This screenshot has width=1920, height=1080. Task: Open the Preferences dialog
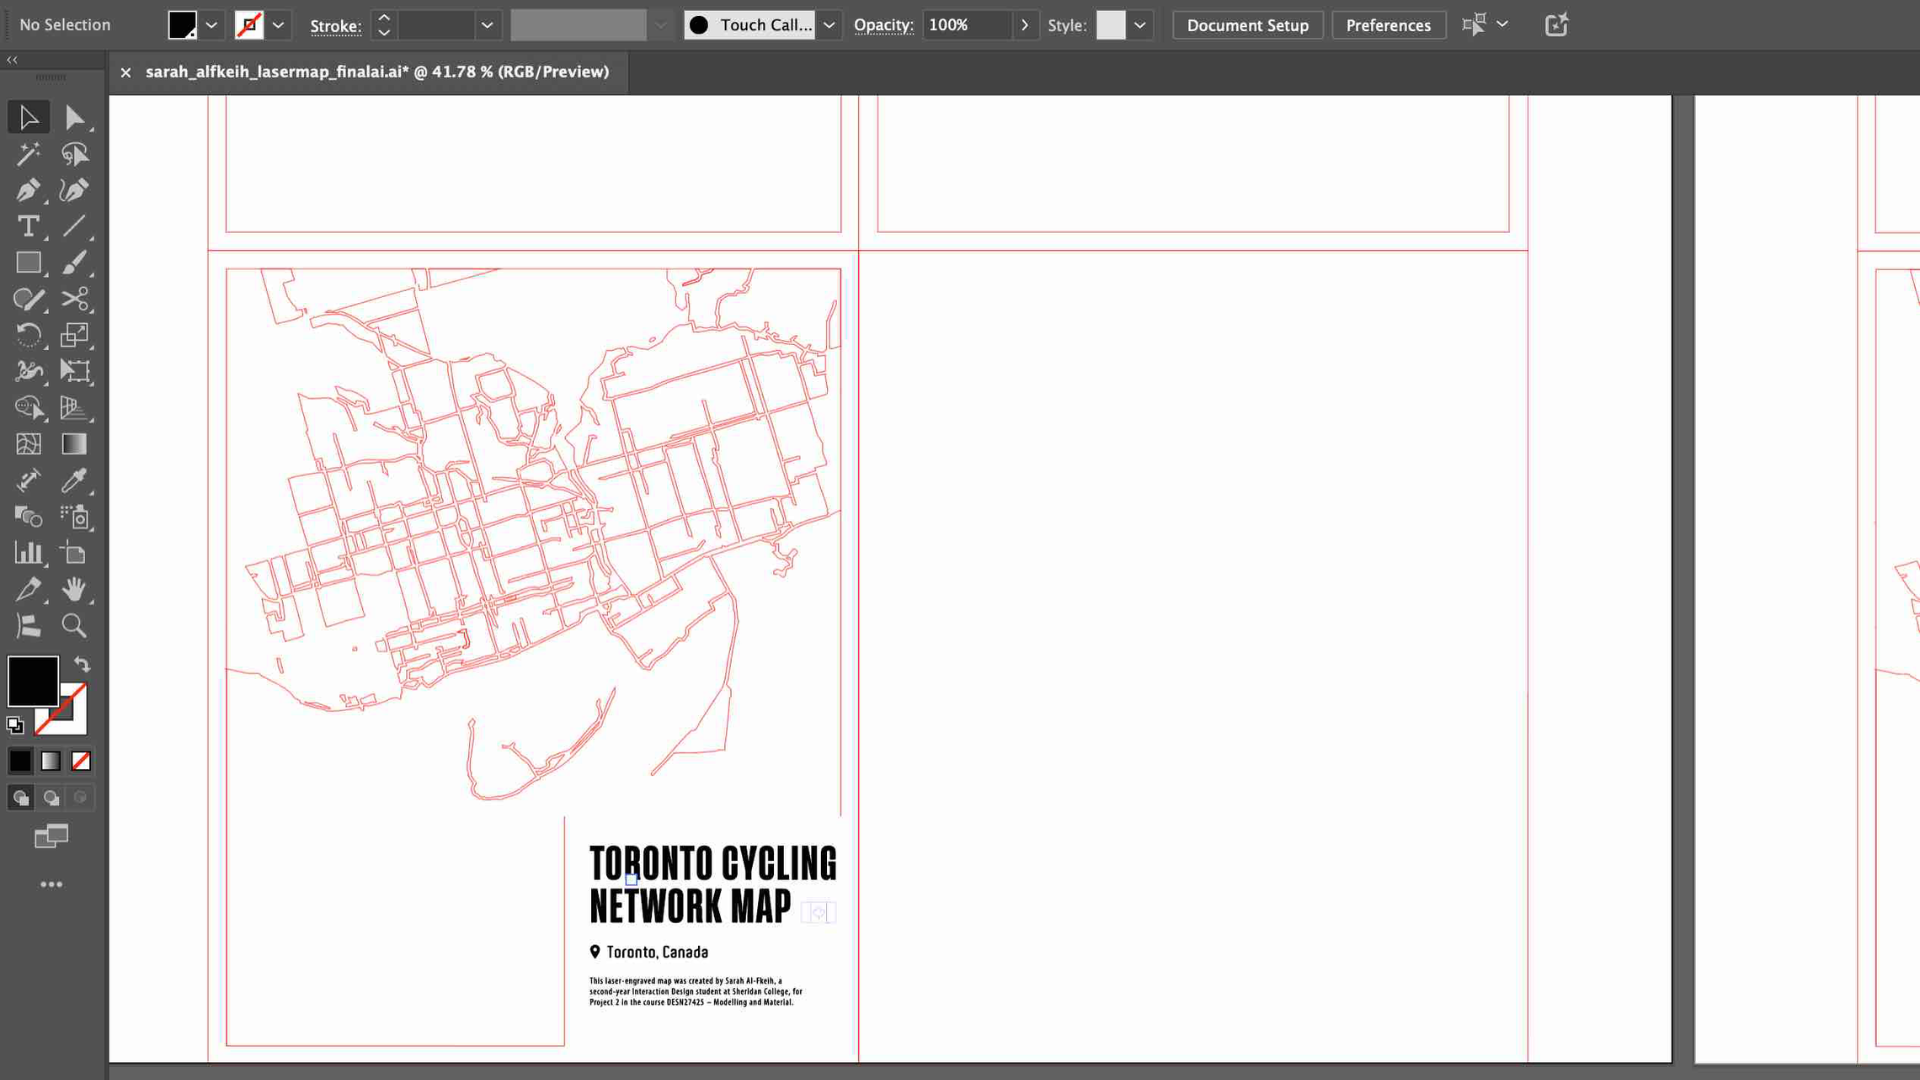pos(1388,24)
